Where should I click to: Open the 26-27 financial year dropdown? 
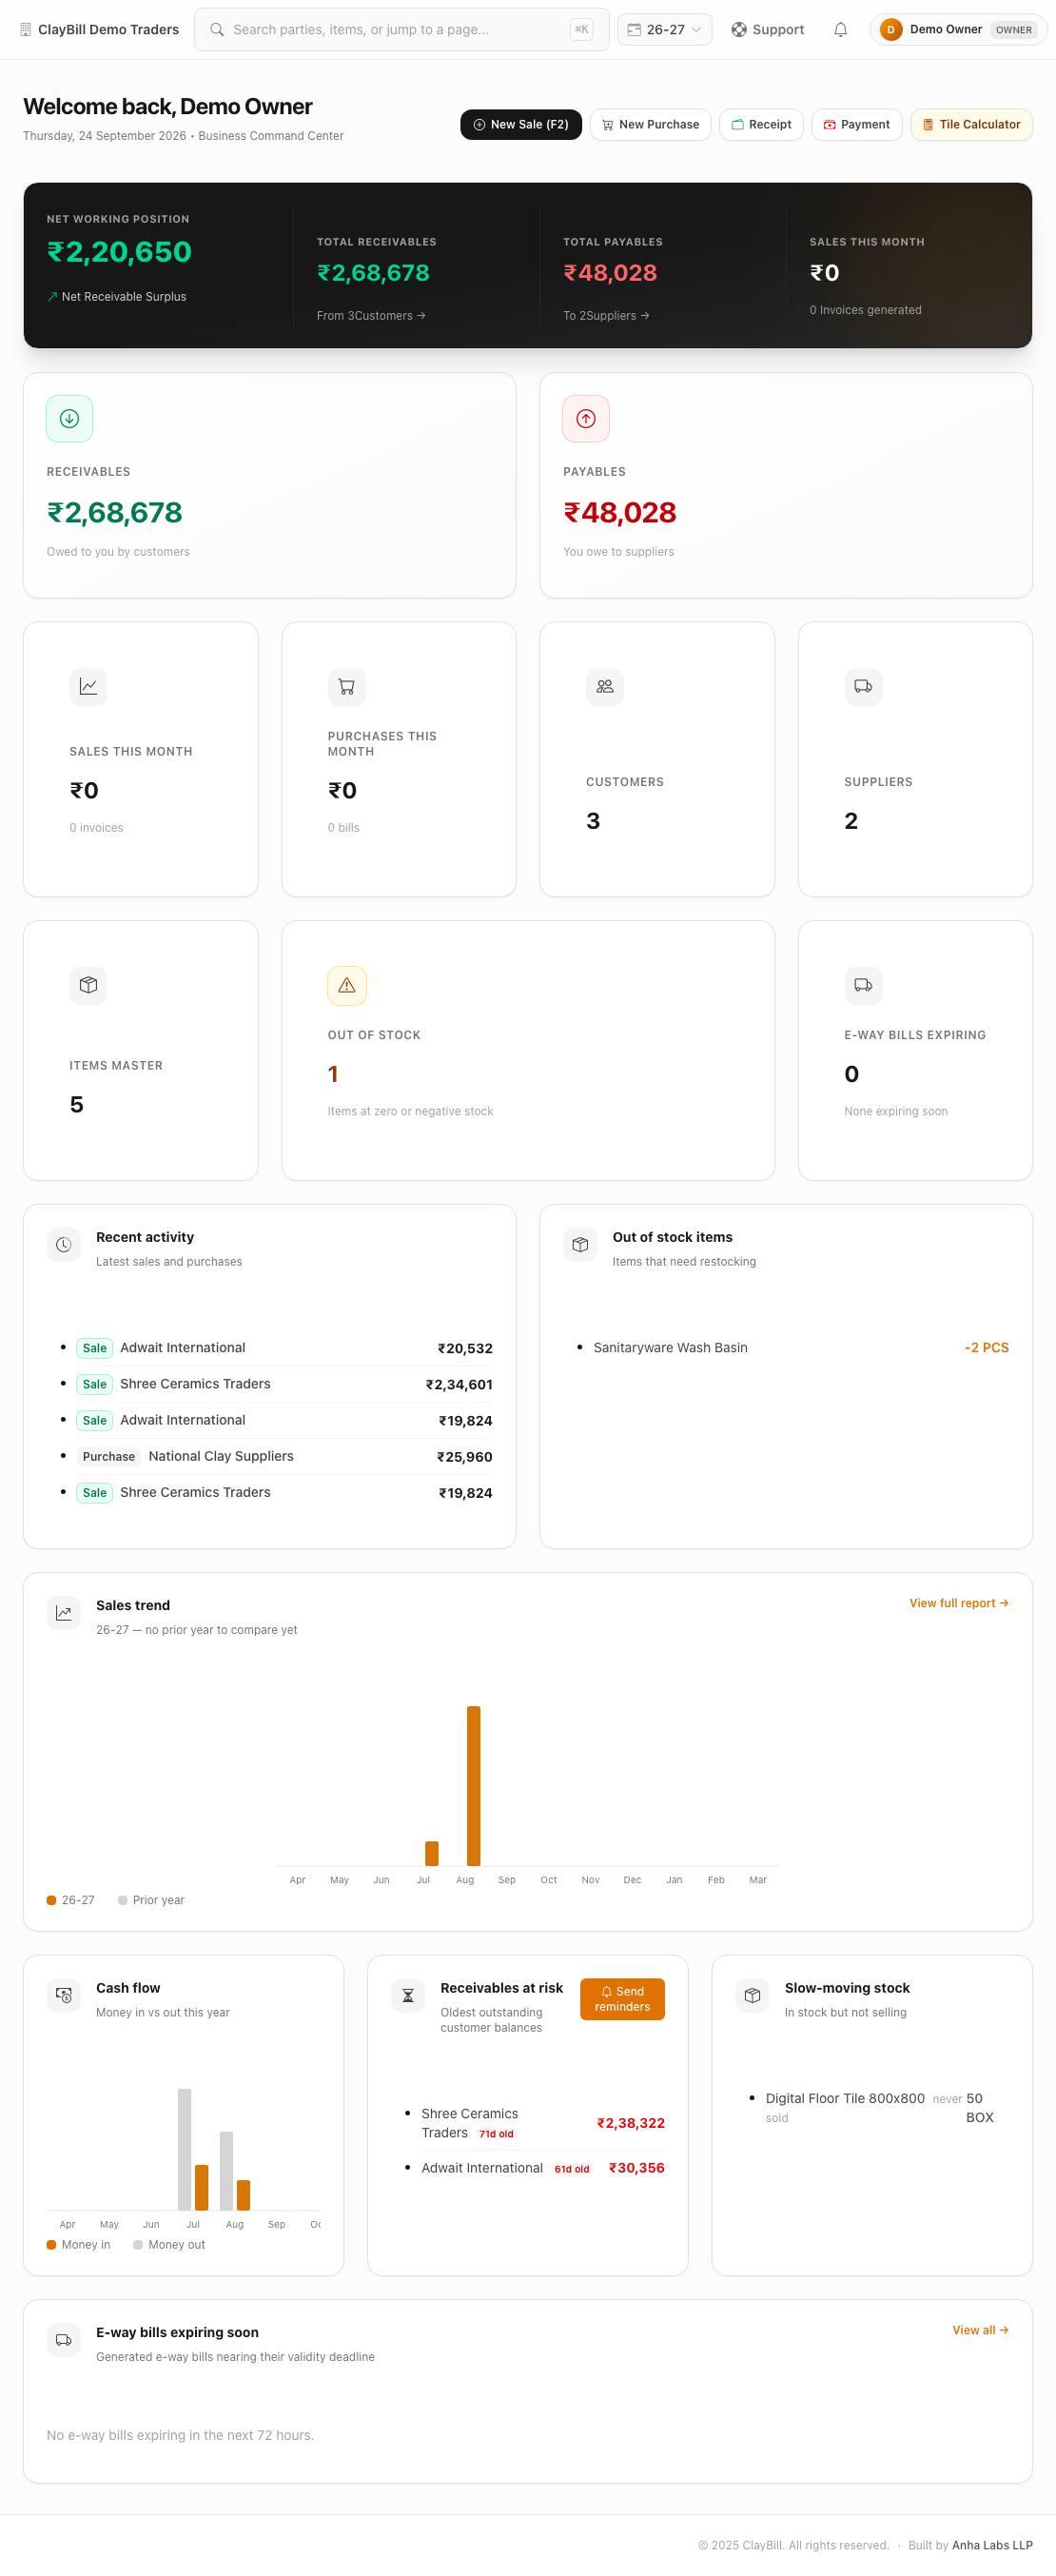[665, 30]
